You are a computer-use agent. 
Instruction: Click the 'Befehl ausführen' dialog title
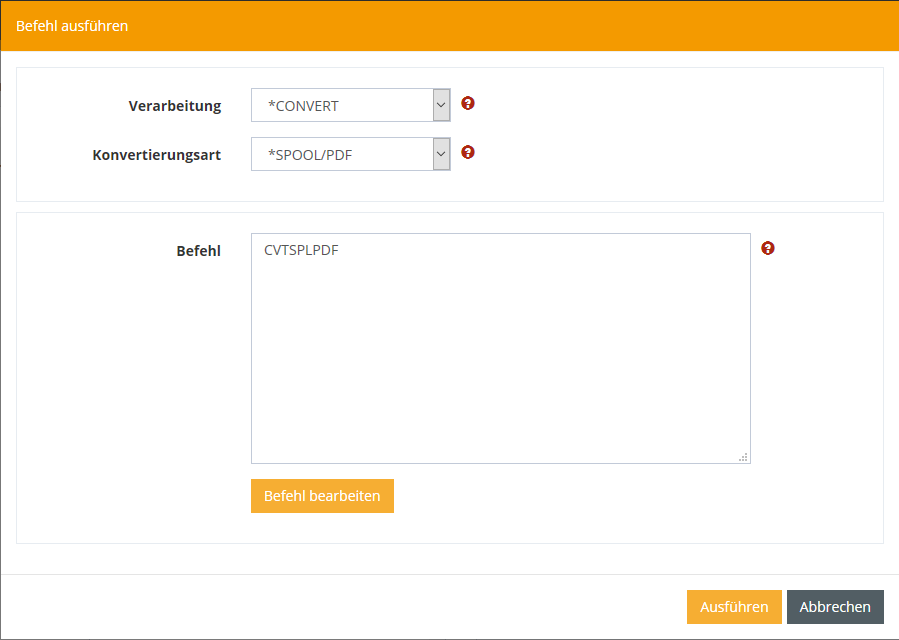coord(72,25)
